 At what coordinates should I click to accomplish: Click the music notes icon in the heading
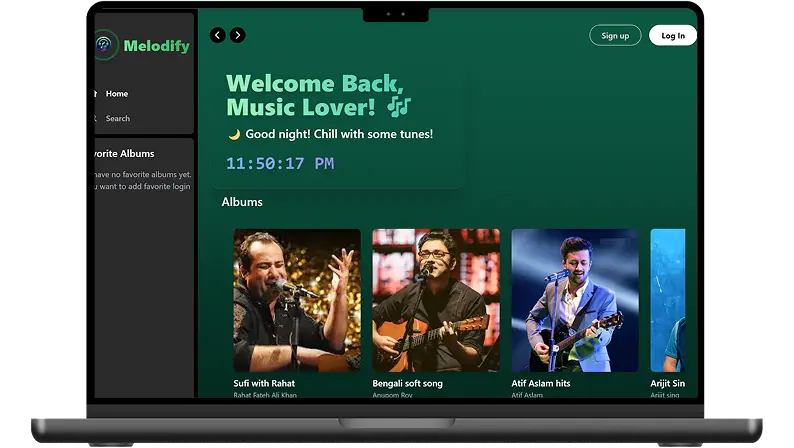399,107
